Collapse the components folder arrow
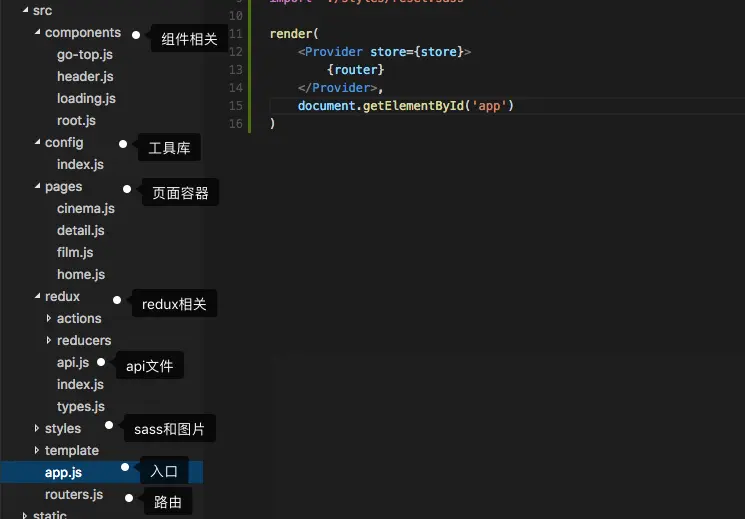The width and height of the screenshot is (745, 519). coord(37,32)
